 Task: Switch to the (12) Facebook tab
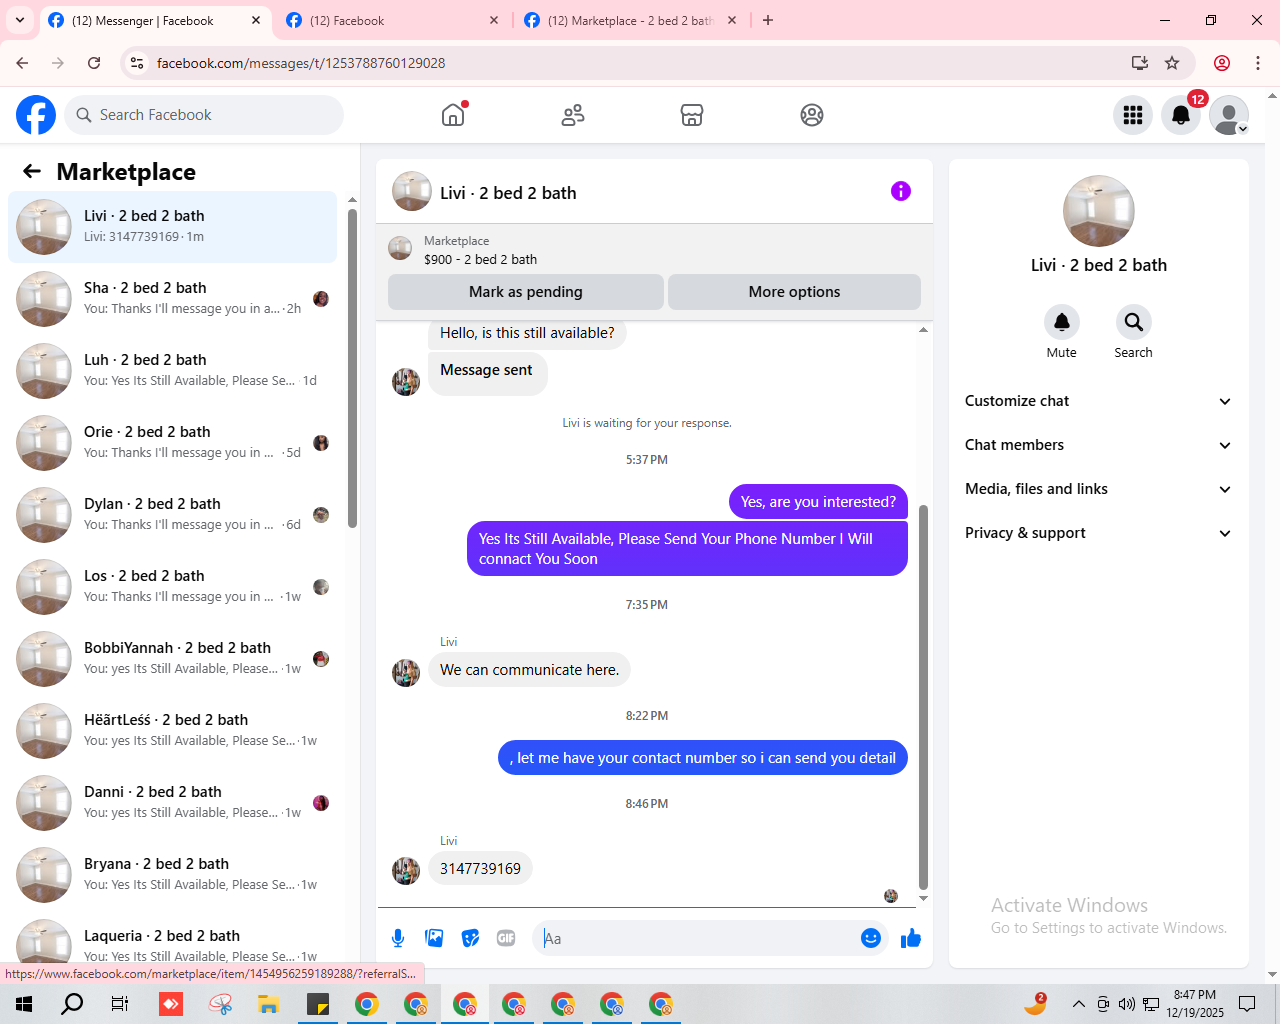pos(393,20)
